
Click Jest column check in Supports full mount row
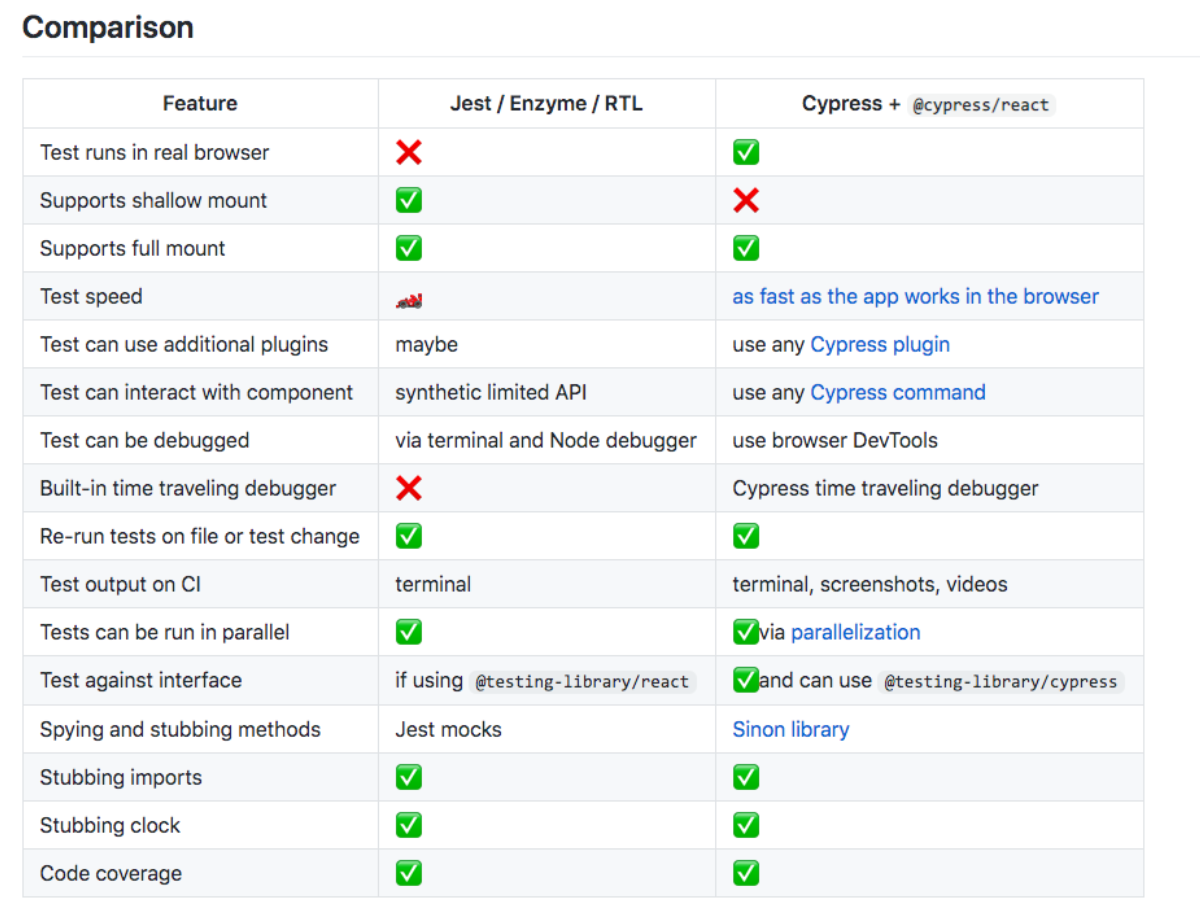tap(408, 248)
